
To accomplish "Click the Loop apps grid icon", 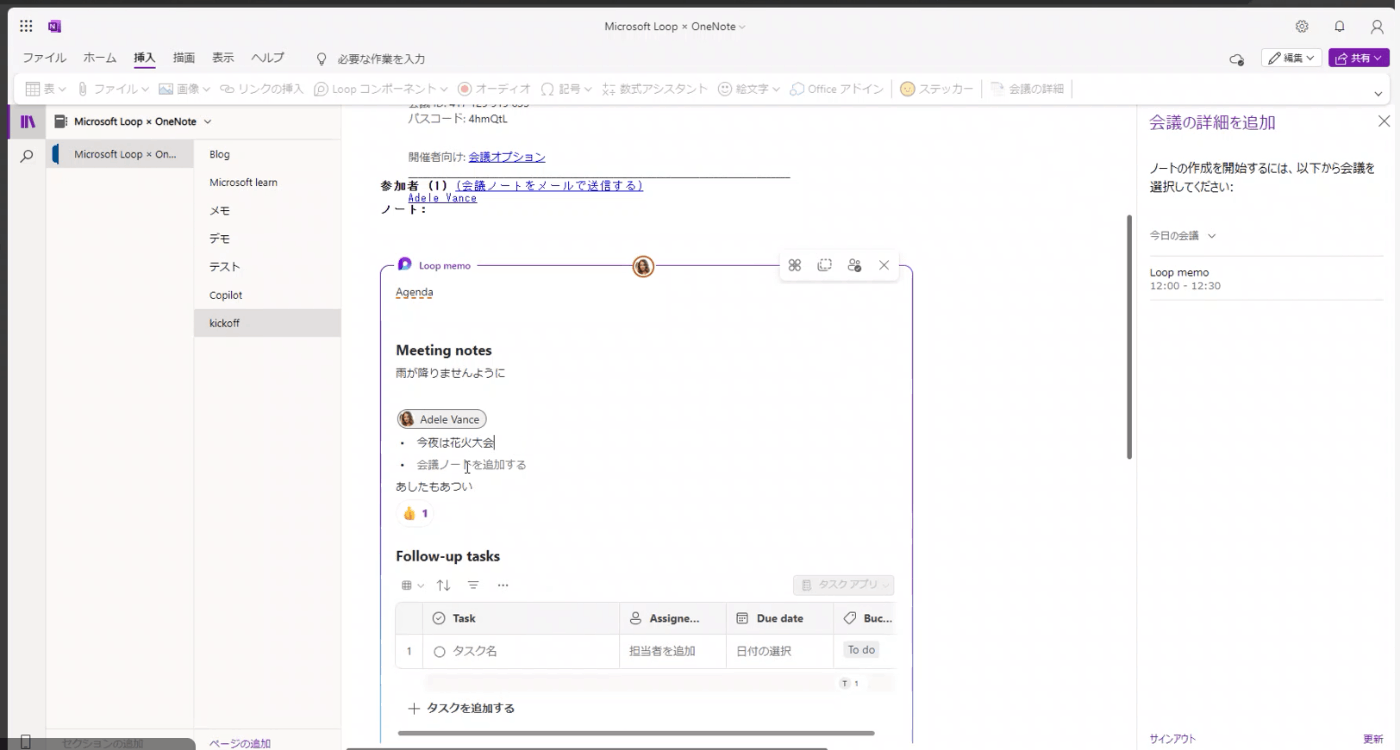I will click(x=795, y=265).
